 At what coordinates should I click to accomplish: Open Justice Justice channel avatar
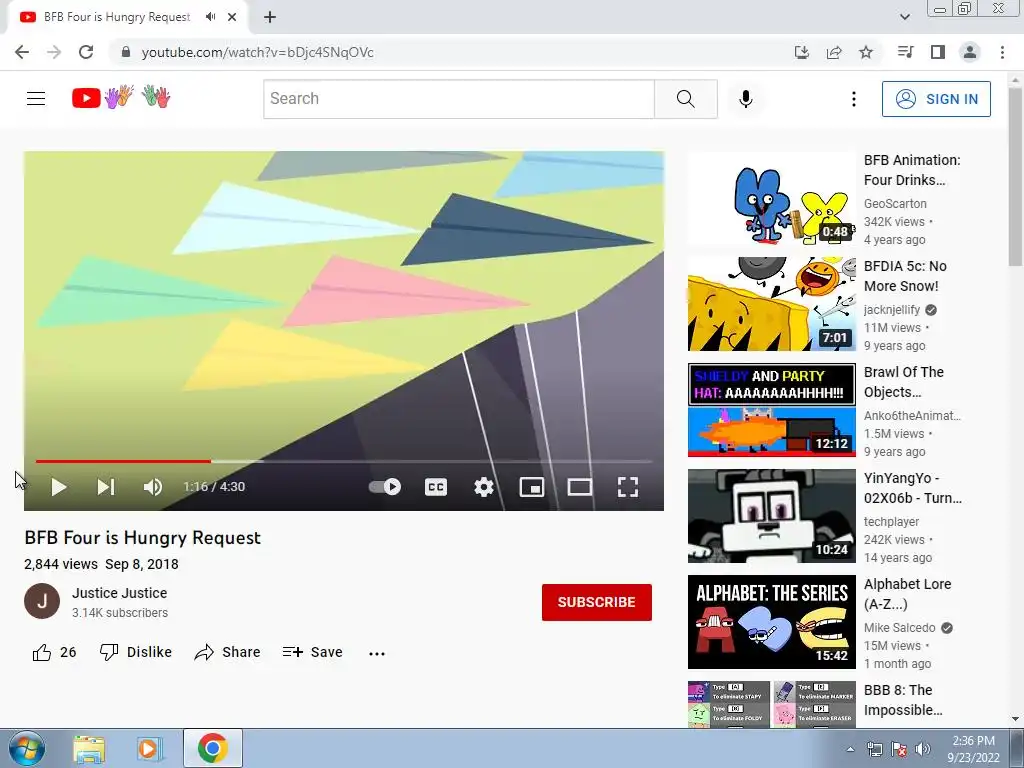coord(42,601)
